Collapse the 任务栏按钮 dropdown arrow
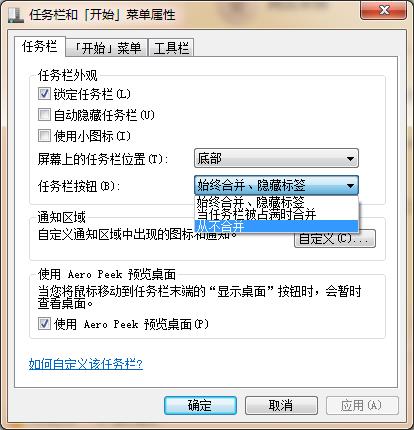The image size is (414, 430). pos(350,185)
